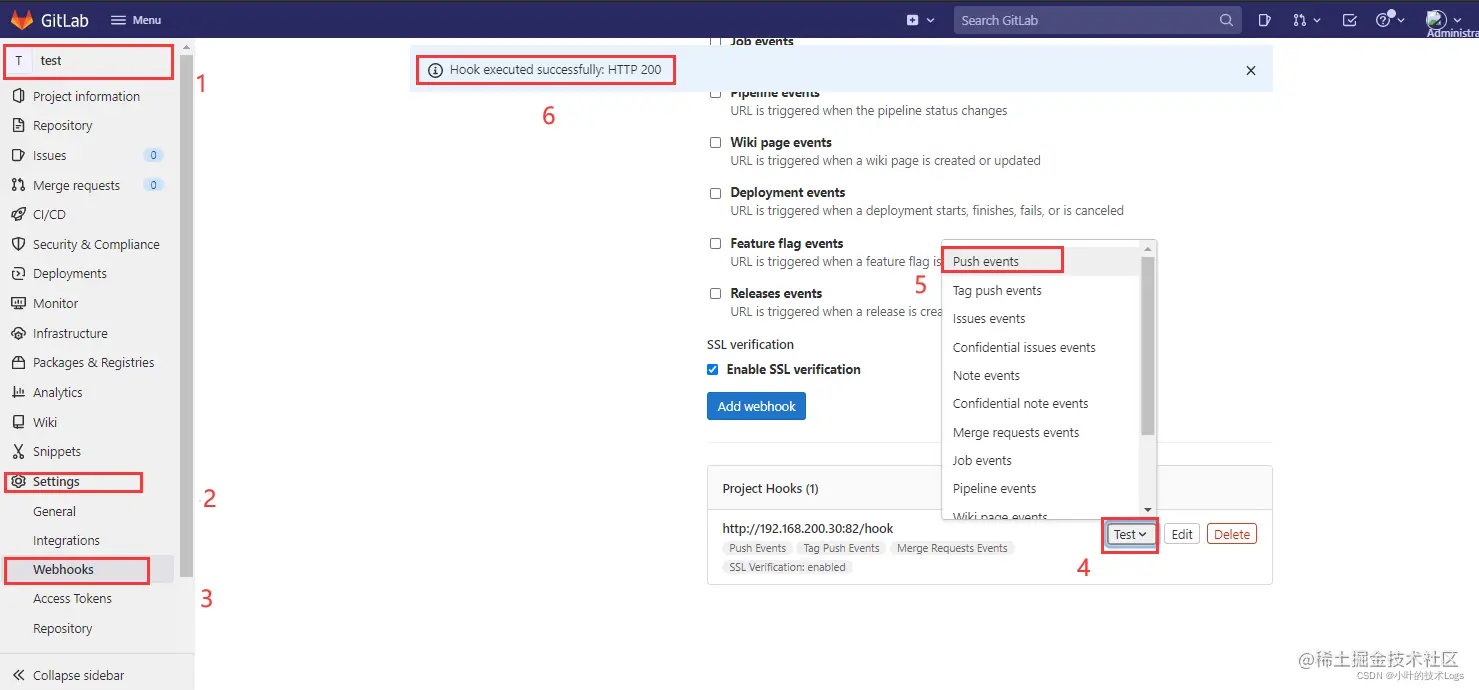Click the Merge Requests Events badge
This screenshot has width=1479, height=690.
pos(952,548)
